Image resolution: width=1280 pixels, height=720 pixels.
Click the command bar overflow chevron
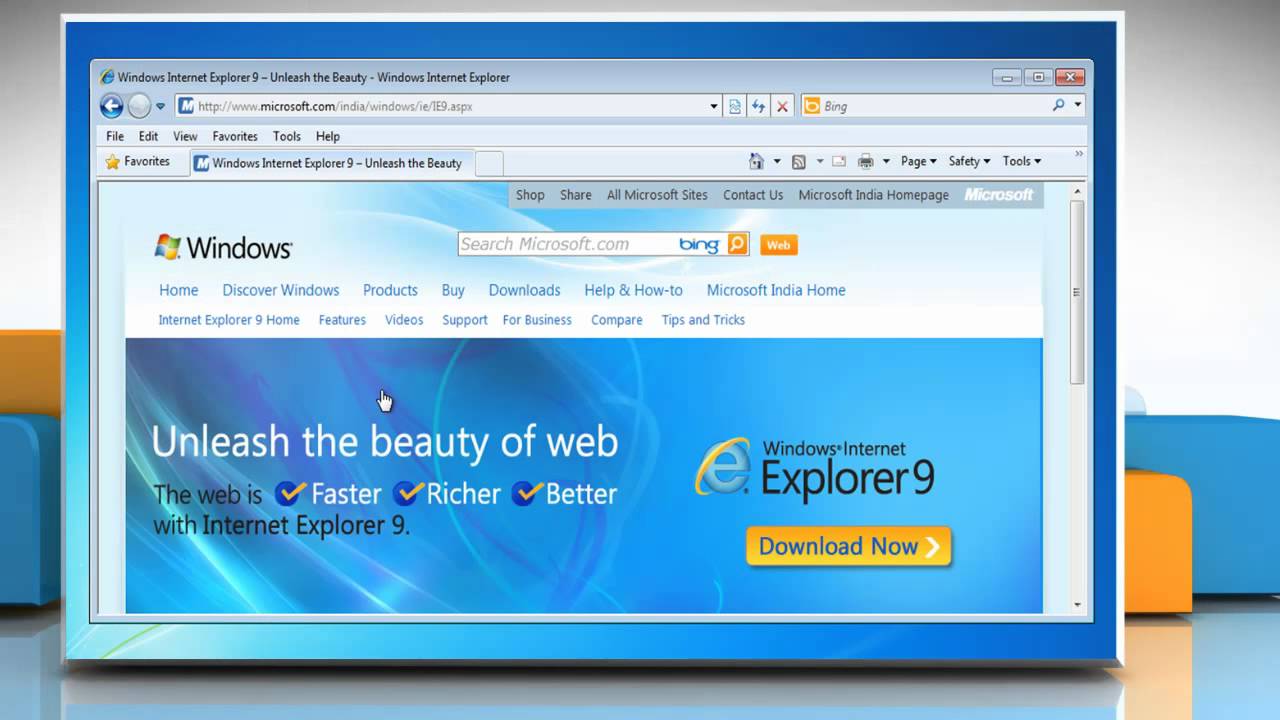(x=1079, y=154)
